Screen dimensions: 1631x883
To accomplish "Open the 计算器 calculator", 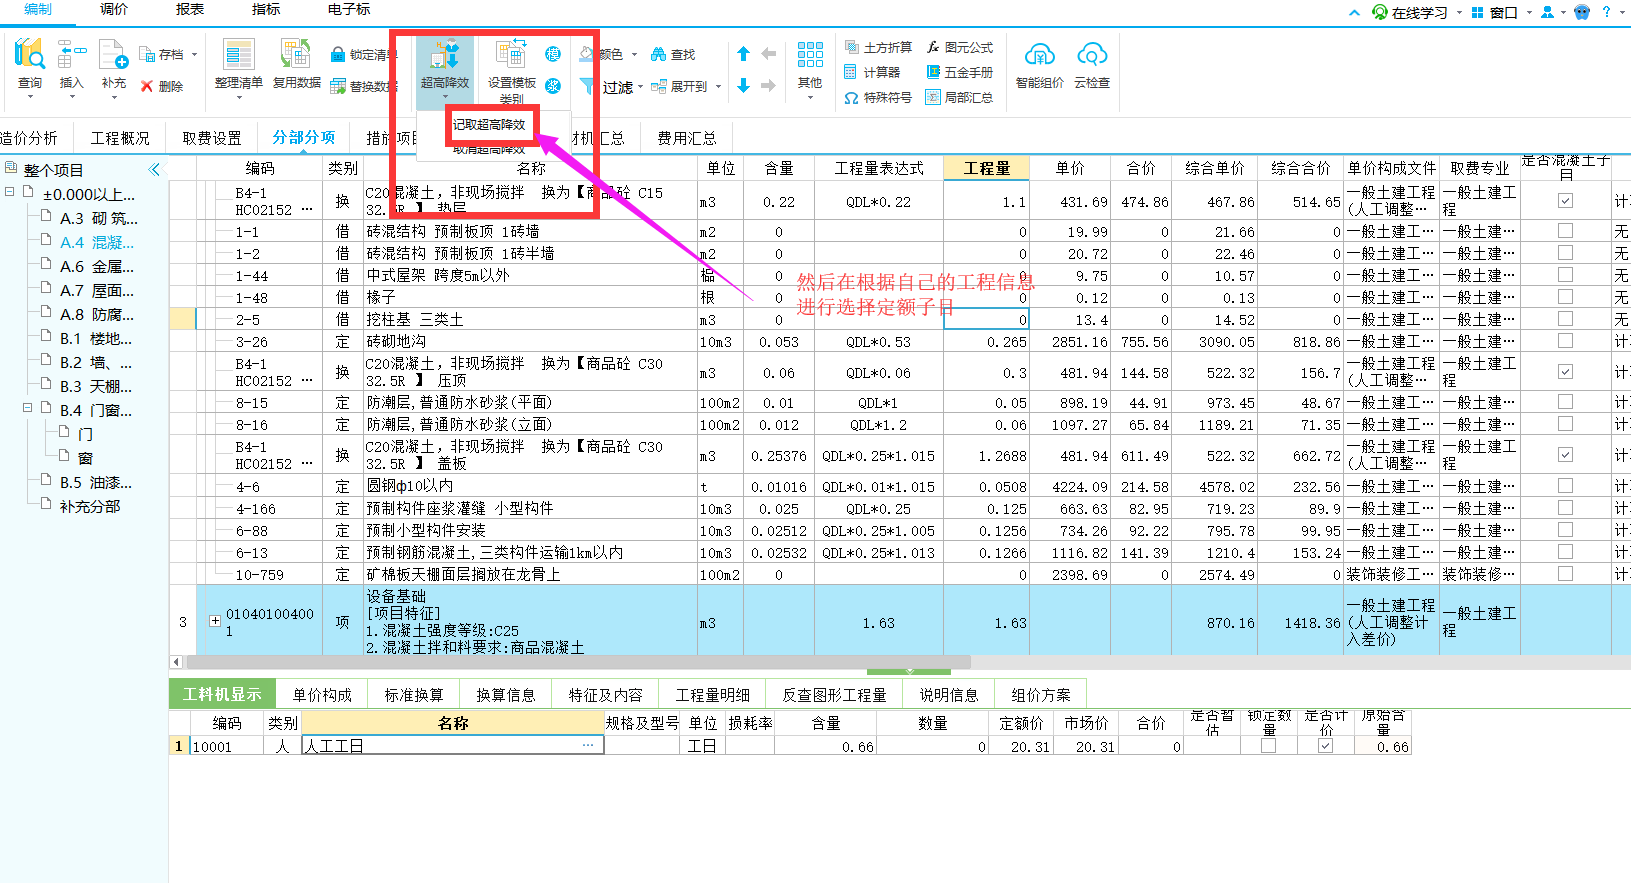I will point(873,72).
